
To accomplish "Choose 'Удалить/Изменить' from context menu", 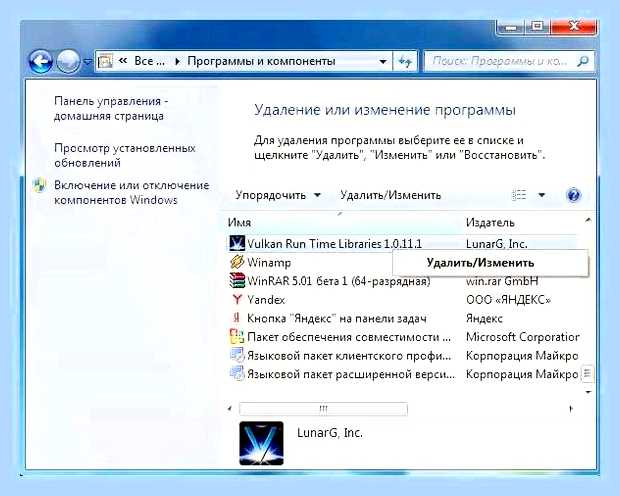I will pos(490,263).
